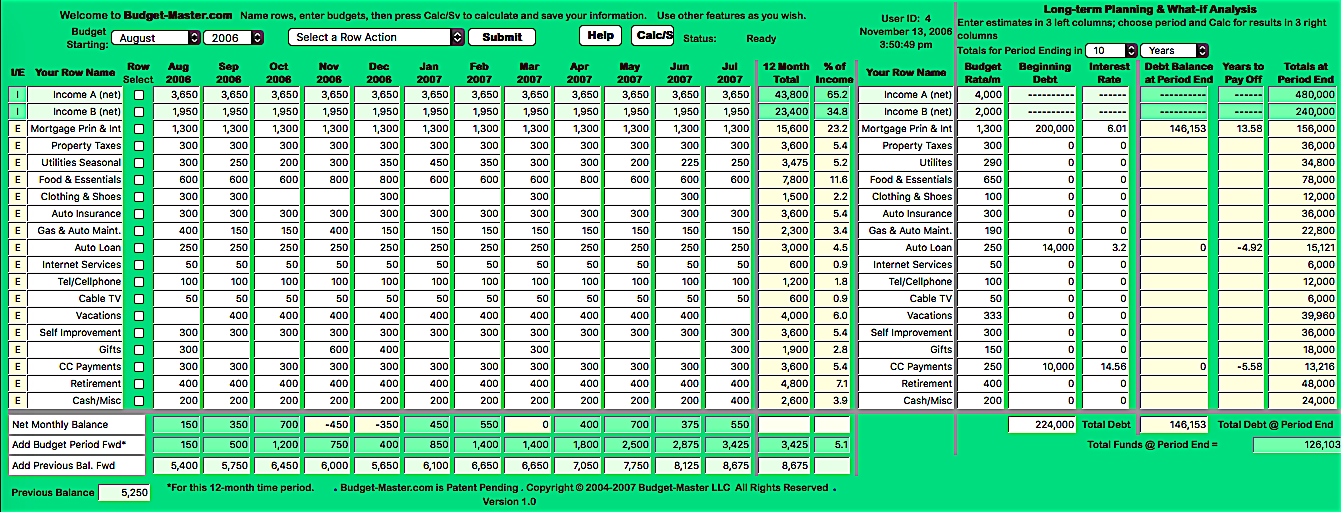Toggle the Tel/Cellphone row checkbox
Screen dimensions: 1341x512
tap(139, 282)
